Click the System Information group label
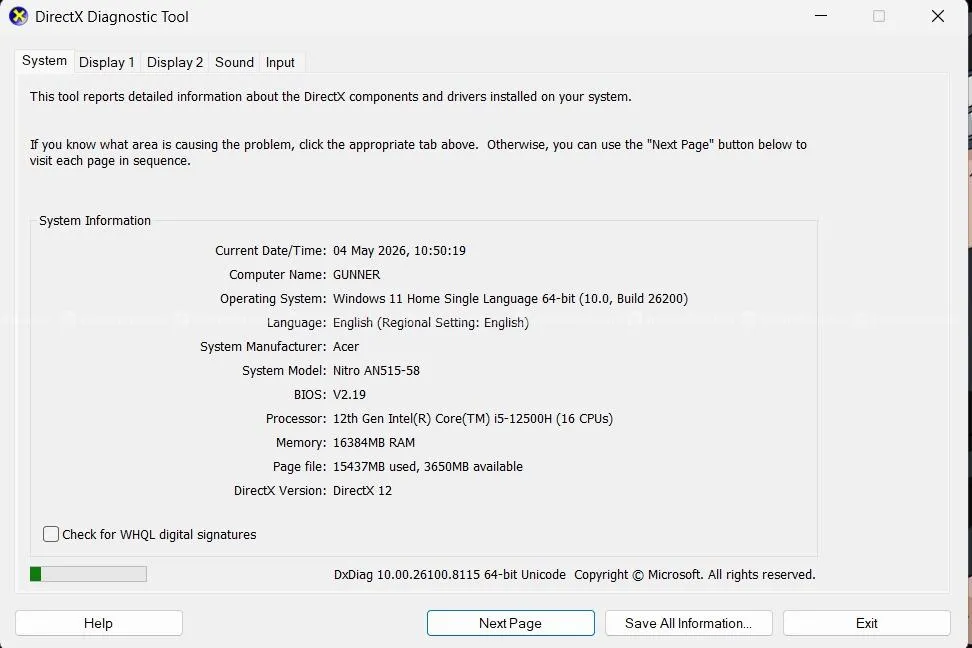The height and width of the screenshot is (648, 972). pyautogui.click(x=95, y=221)
